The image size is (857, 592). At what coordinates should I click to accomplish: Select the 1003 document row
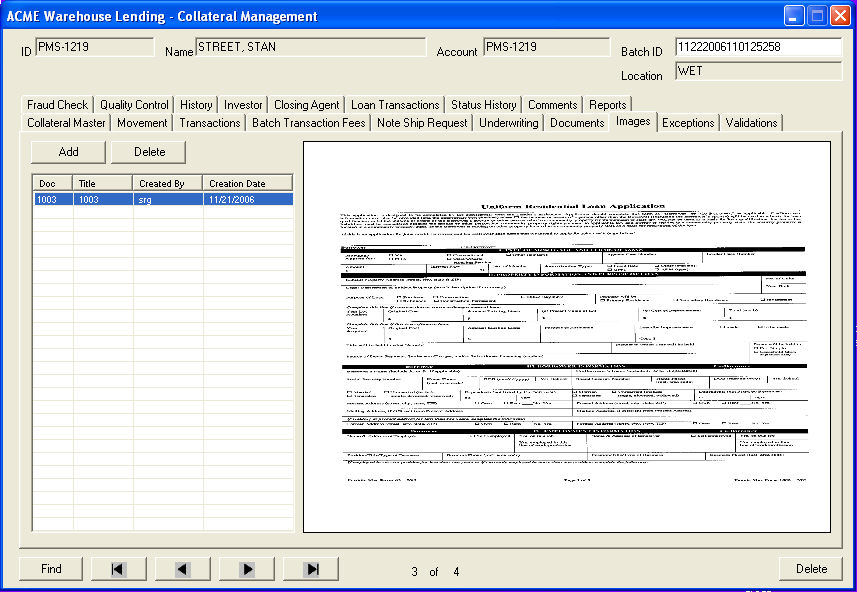[162, 199]
